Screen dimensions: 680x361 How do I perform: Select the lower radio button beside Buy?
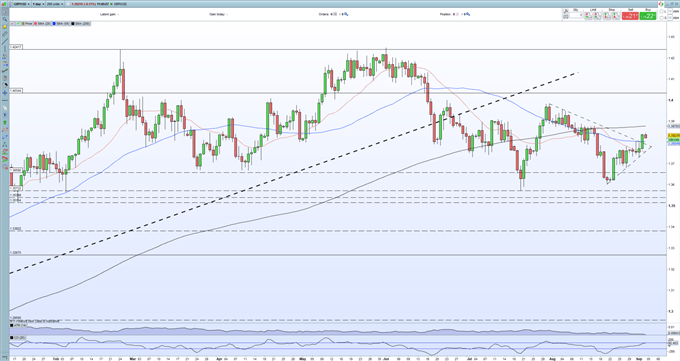tap(662, 18)
